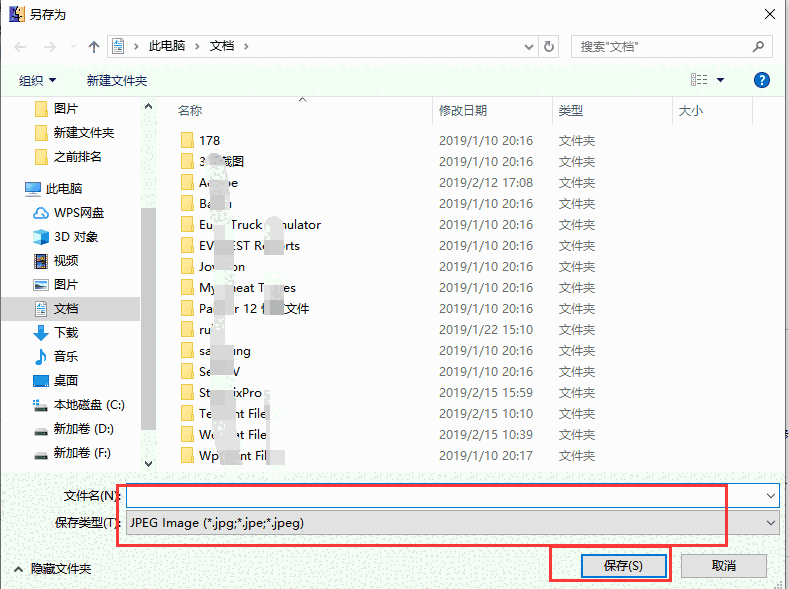The height and width of the screenshot is (589, 789).
Task: Click the Back navigation arrow
Action: (x=20, y=47)
